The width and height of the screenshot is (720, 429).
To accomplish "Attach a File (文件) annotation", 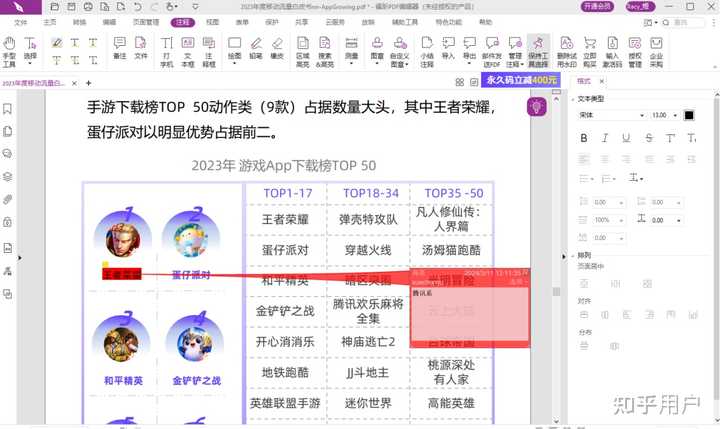I will (x=141, y=48).
